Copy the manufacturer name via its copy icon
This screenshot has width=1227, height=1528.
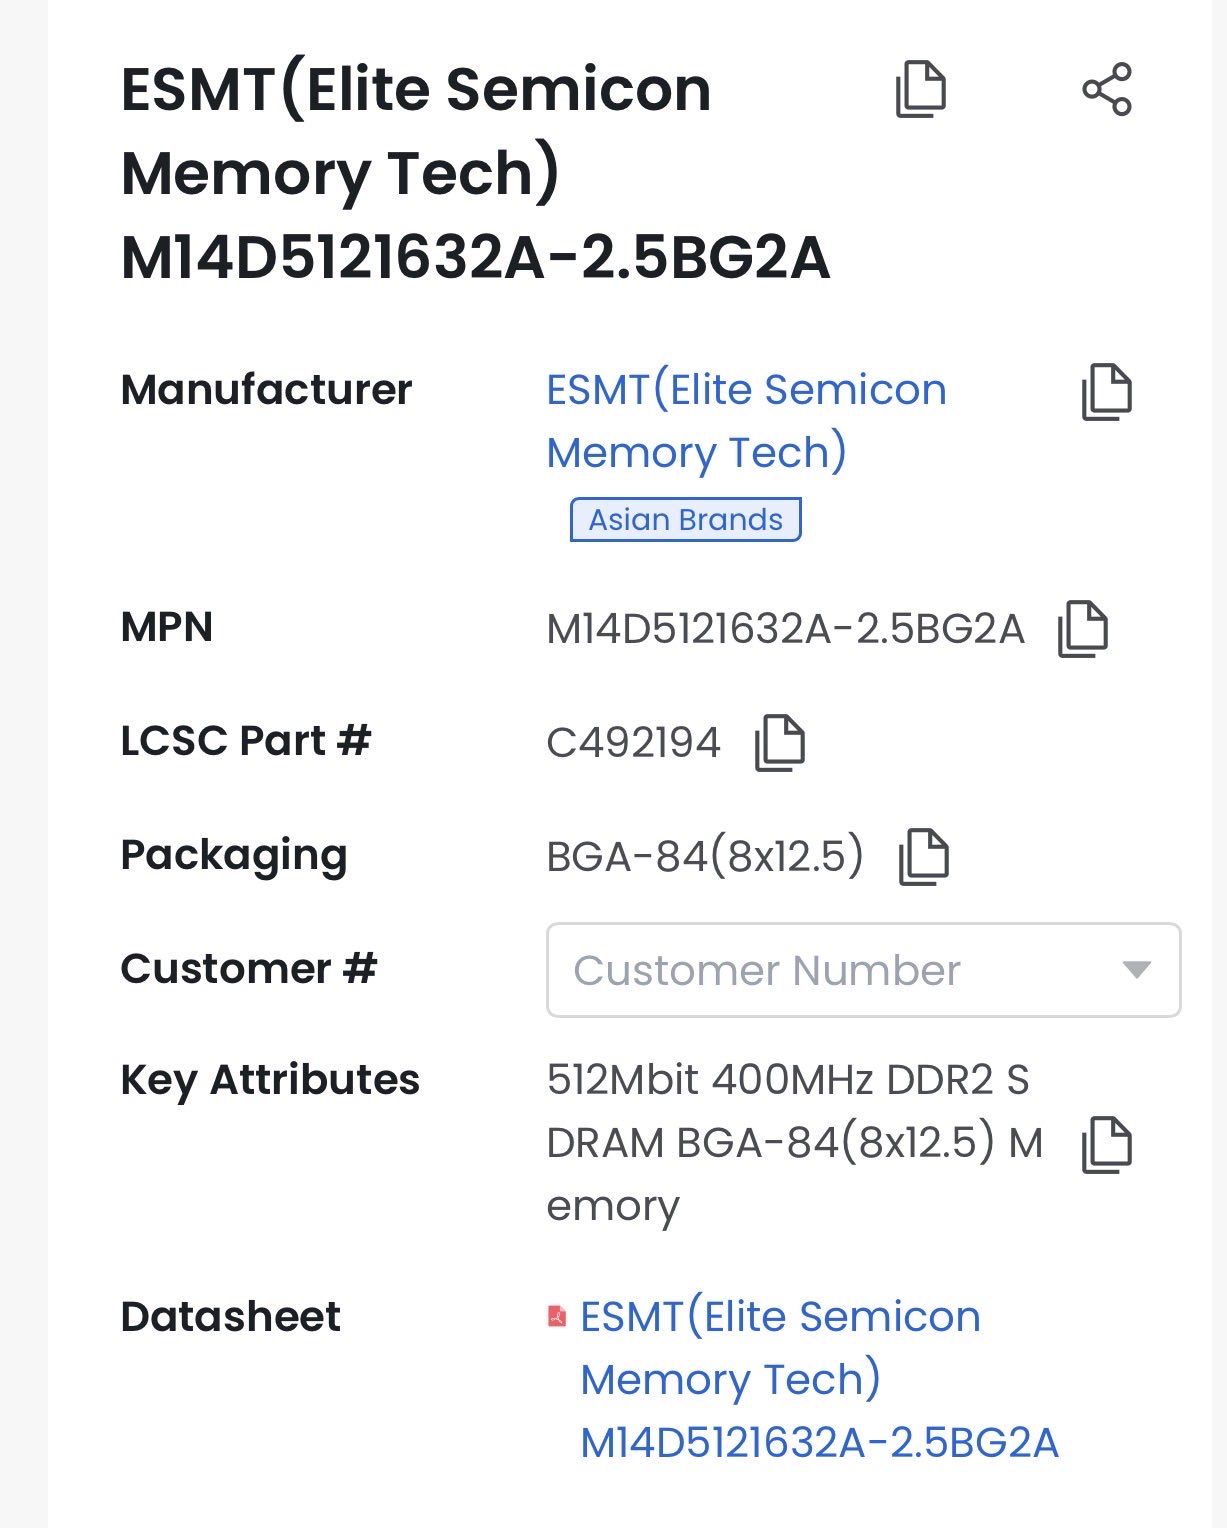pyautogui.click(x=1107, y=391)
